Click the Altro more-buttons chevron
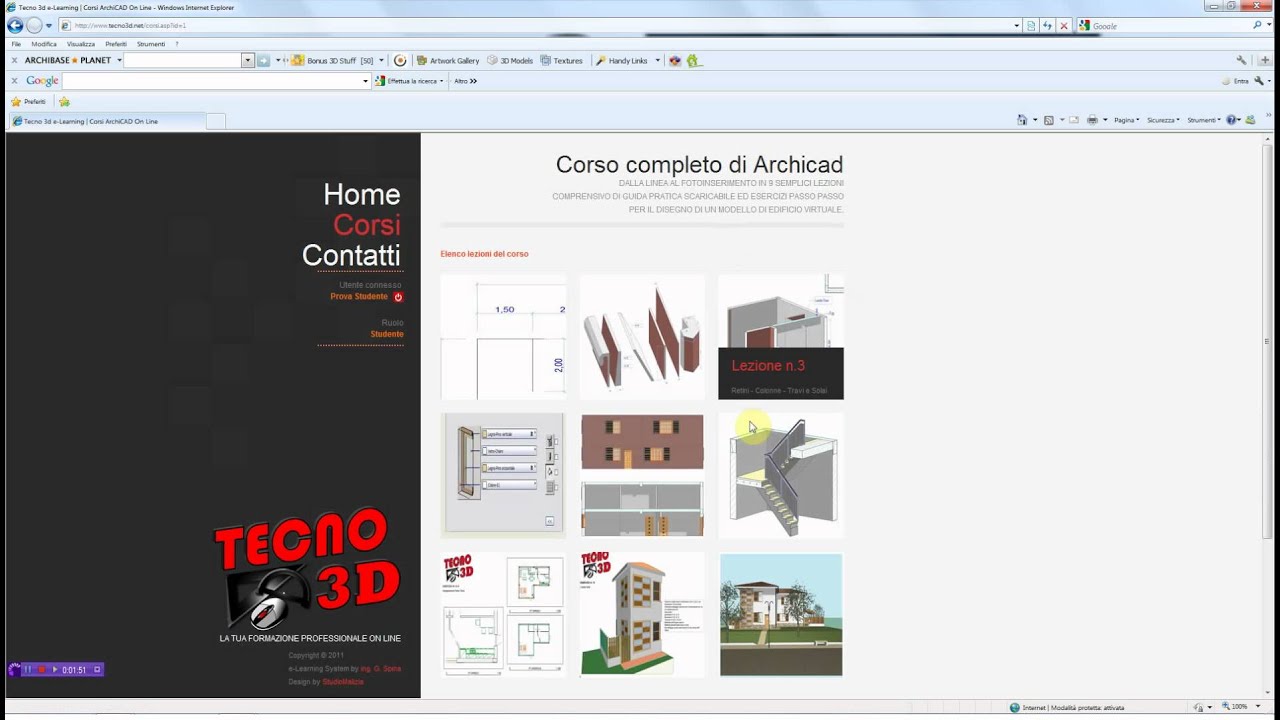This screenshot has height=720, width=1280. coord(465,81)
